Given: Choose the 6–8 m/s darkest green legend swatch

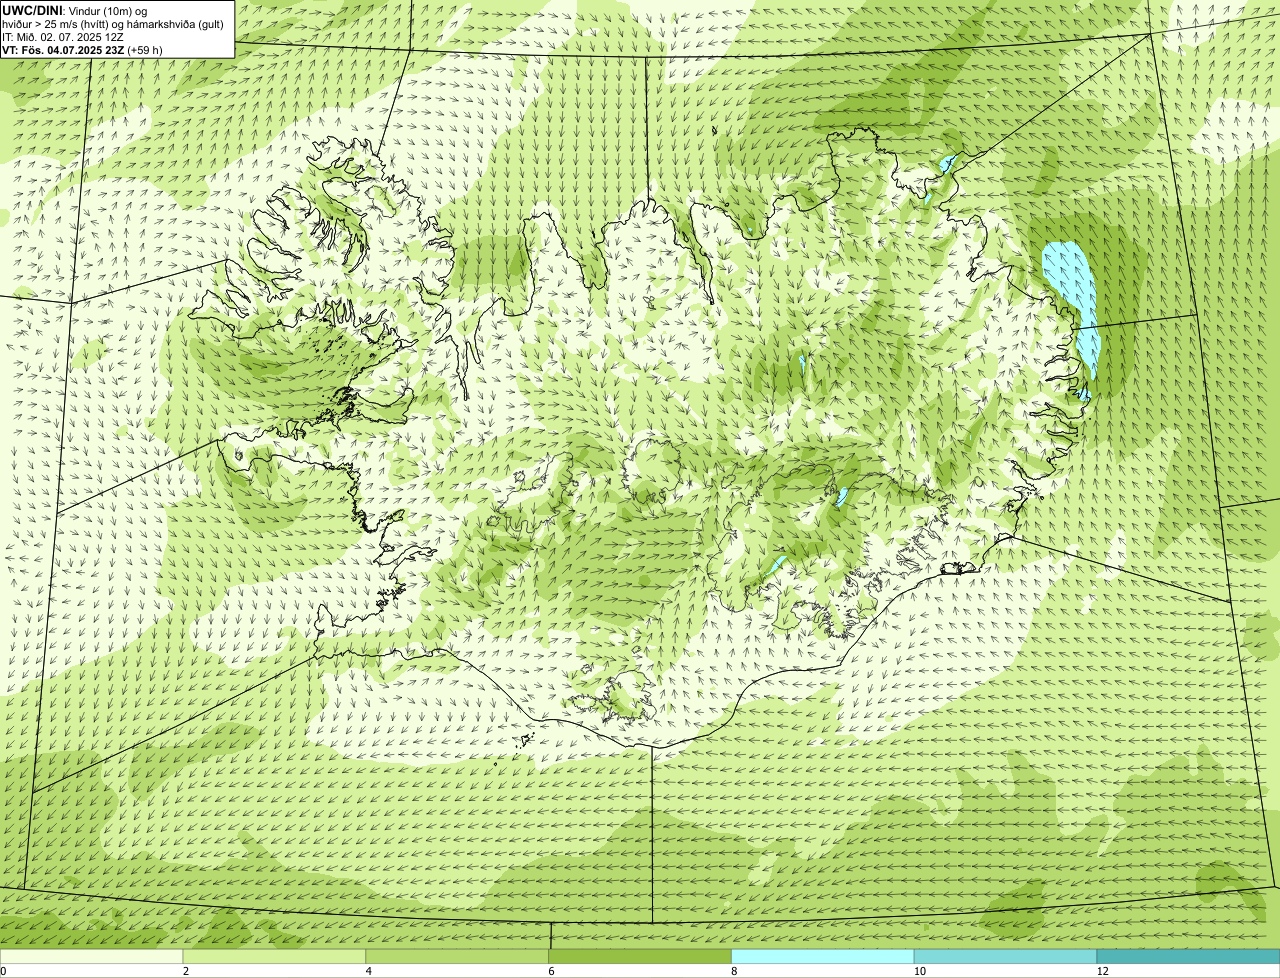Looking at the screenshot, I should pyautogui.click(x=640, y=957).
